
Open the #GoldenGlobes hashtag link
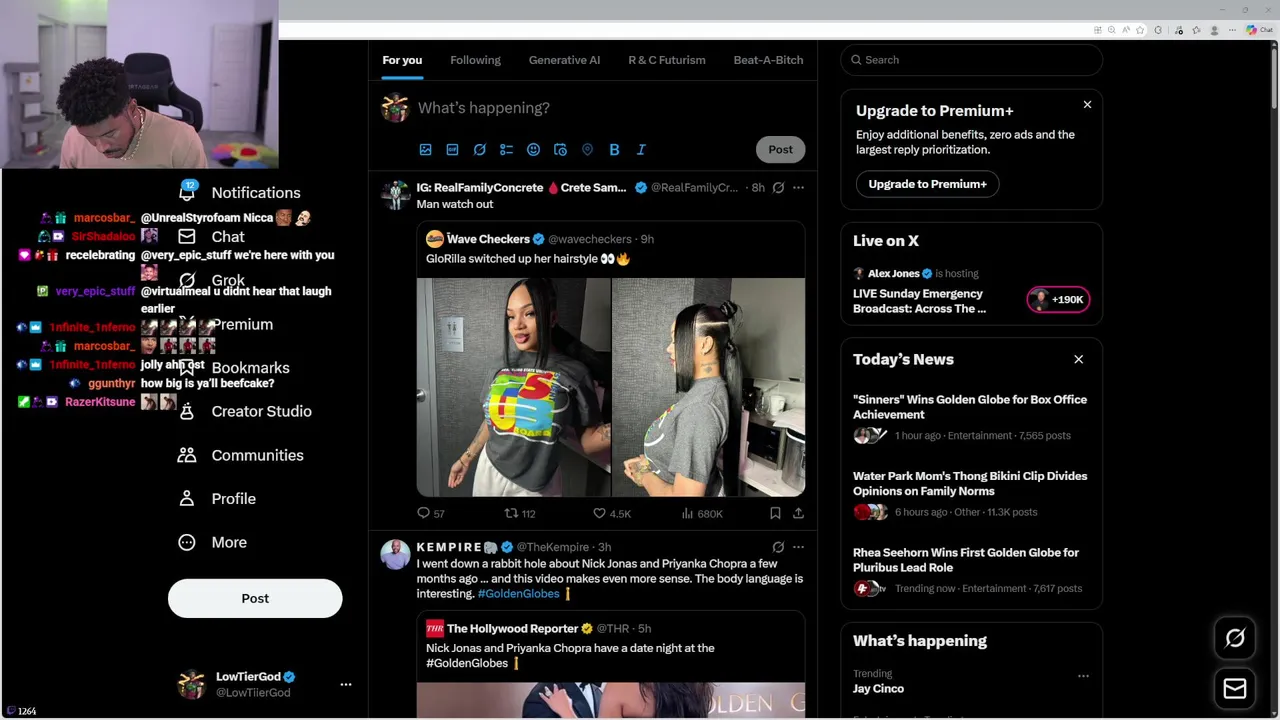point(518,594)
